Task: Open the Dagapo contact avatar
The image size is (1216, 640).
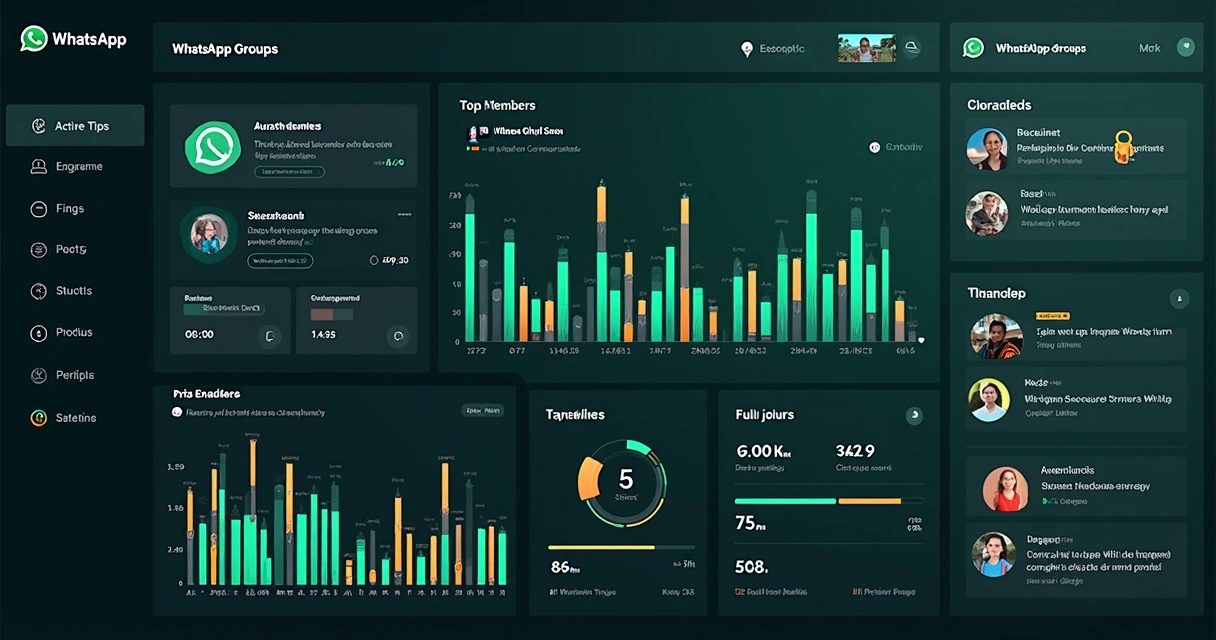Action: click(994, 554)
